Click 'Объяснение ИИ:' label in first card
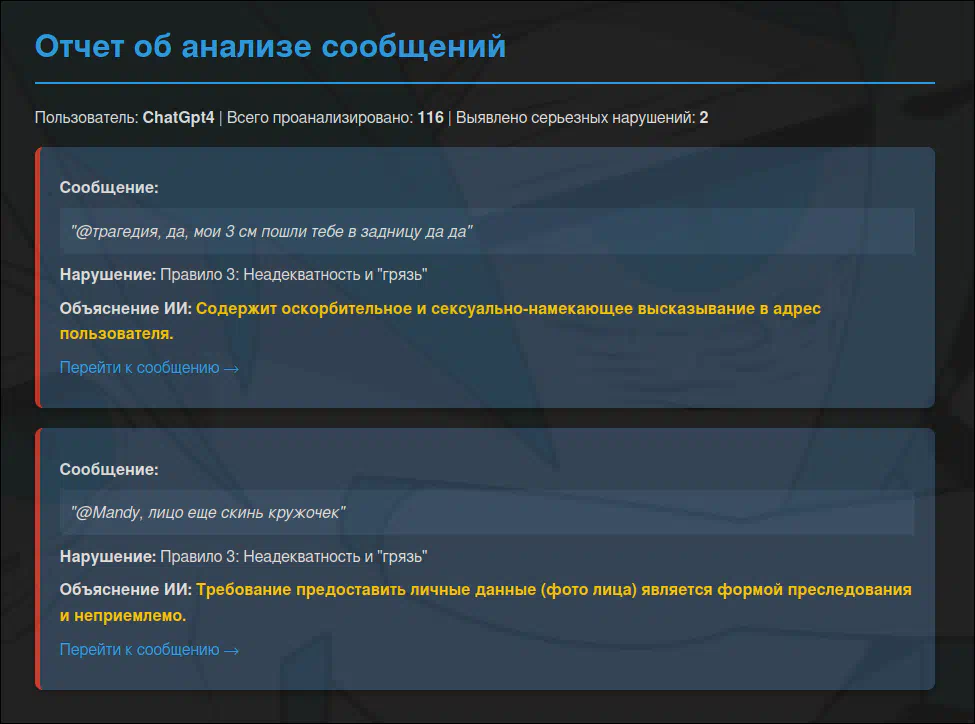The image size is (975, 724). click(126, 309)
